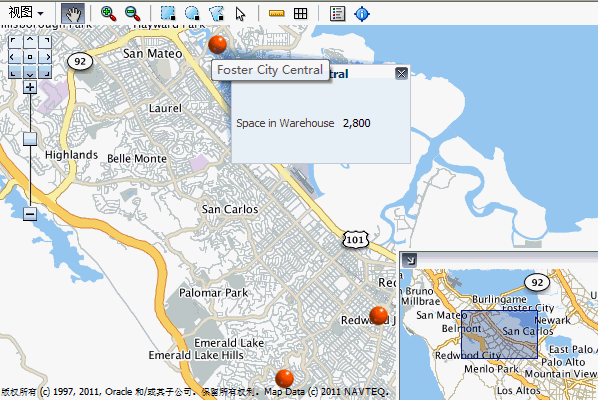Viewport: 598px width, 400px height.
Task: Click the orange marker near Redwood
Action: point(379,315)
